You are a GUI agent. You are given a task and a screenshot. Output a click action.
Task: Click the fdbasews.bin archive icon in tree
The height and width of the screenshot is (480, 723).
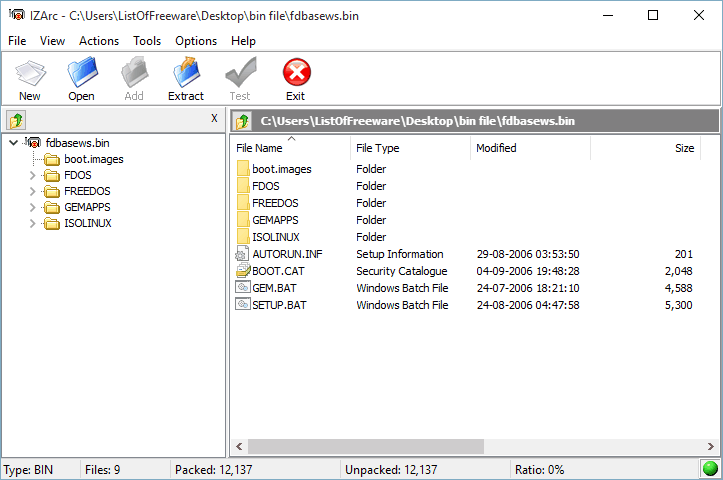click(x=33, y=142)
